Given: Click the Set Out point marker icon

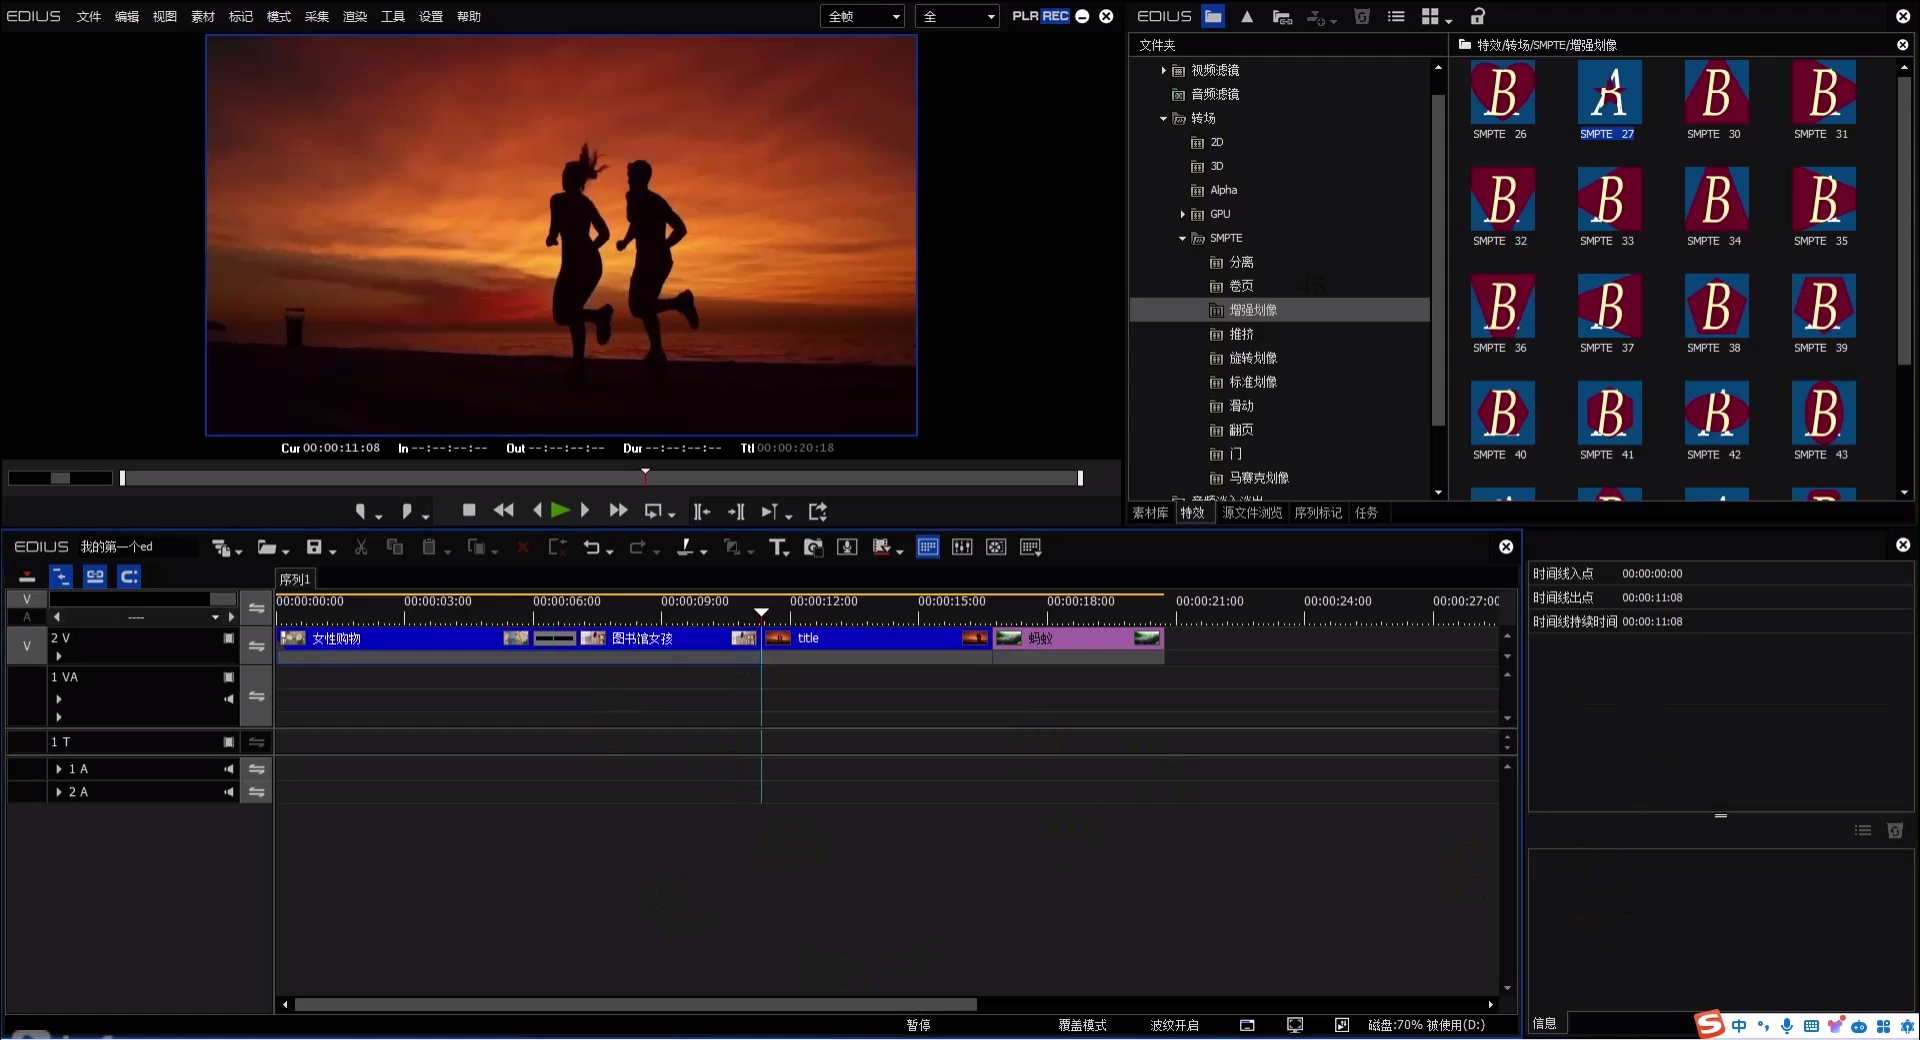Looking at the screenshot, I should 406,511.
